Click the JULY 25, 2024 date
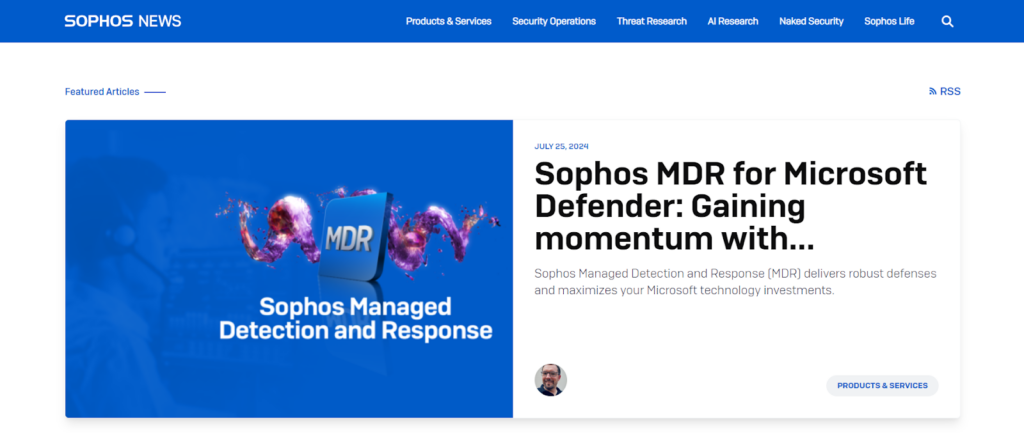 [561, 146]
